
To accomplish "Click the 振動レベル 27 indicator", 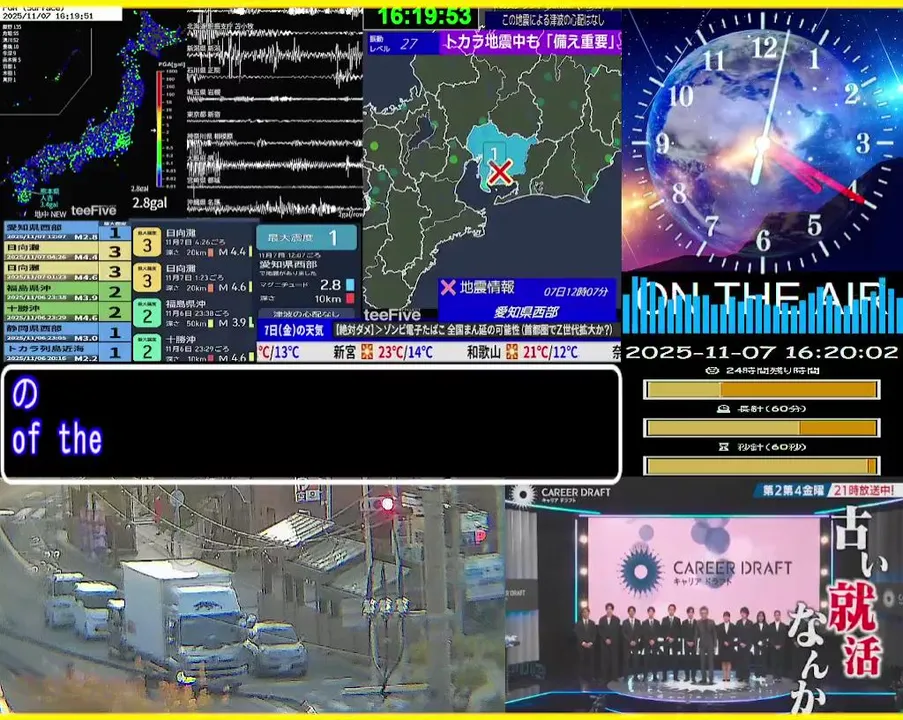I will pyautogui.click(x=403, y=43).
